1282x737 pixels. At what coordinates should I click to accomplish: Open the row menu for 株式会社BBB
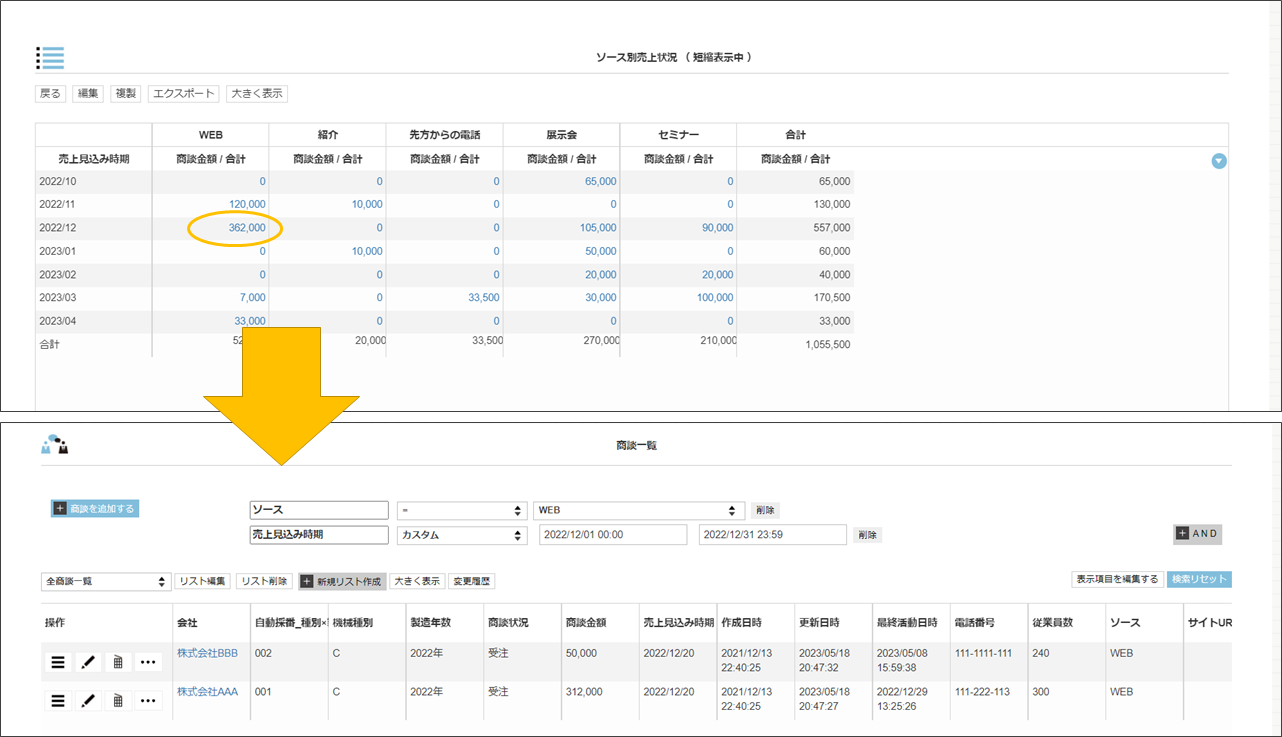[58, 662]
